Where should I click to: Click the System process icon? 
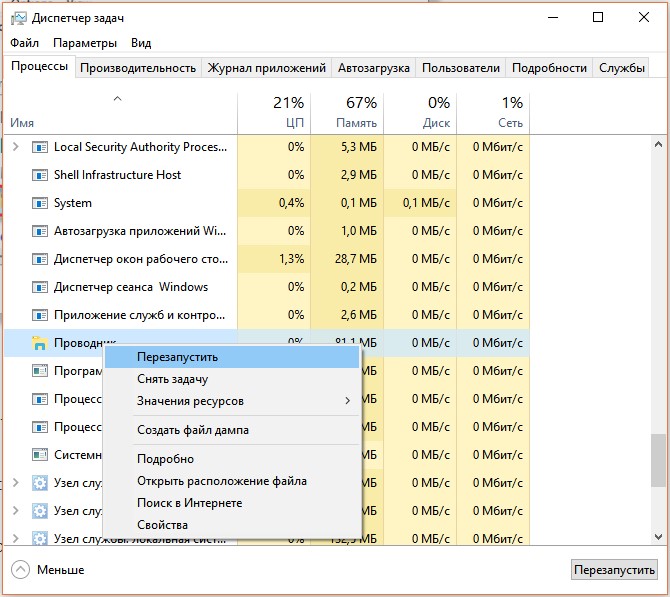tap(40, 203)
